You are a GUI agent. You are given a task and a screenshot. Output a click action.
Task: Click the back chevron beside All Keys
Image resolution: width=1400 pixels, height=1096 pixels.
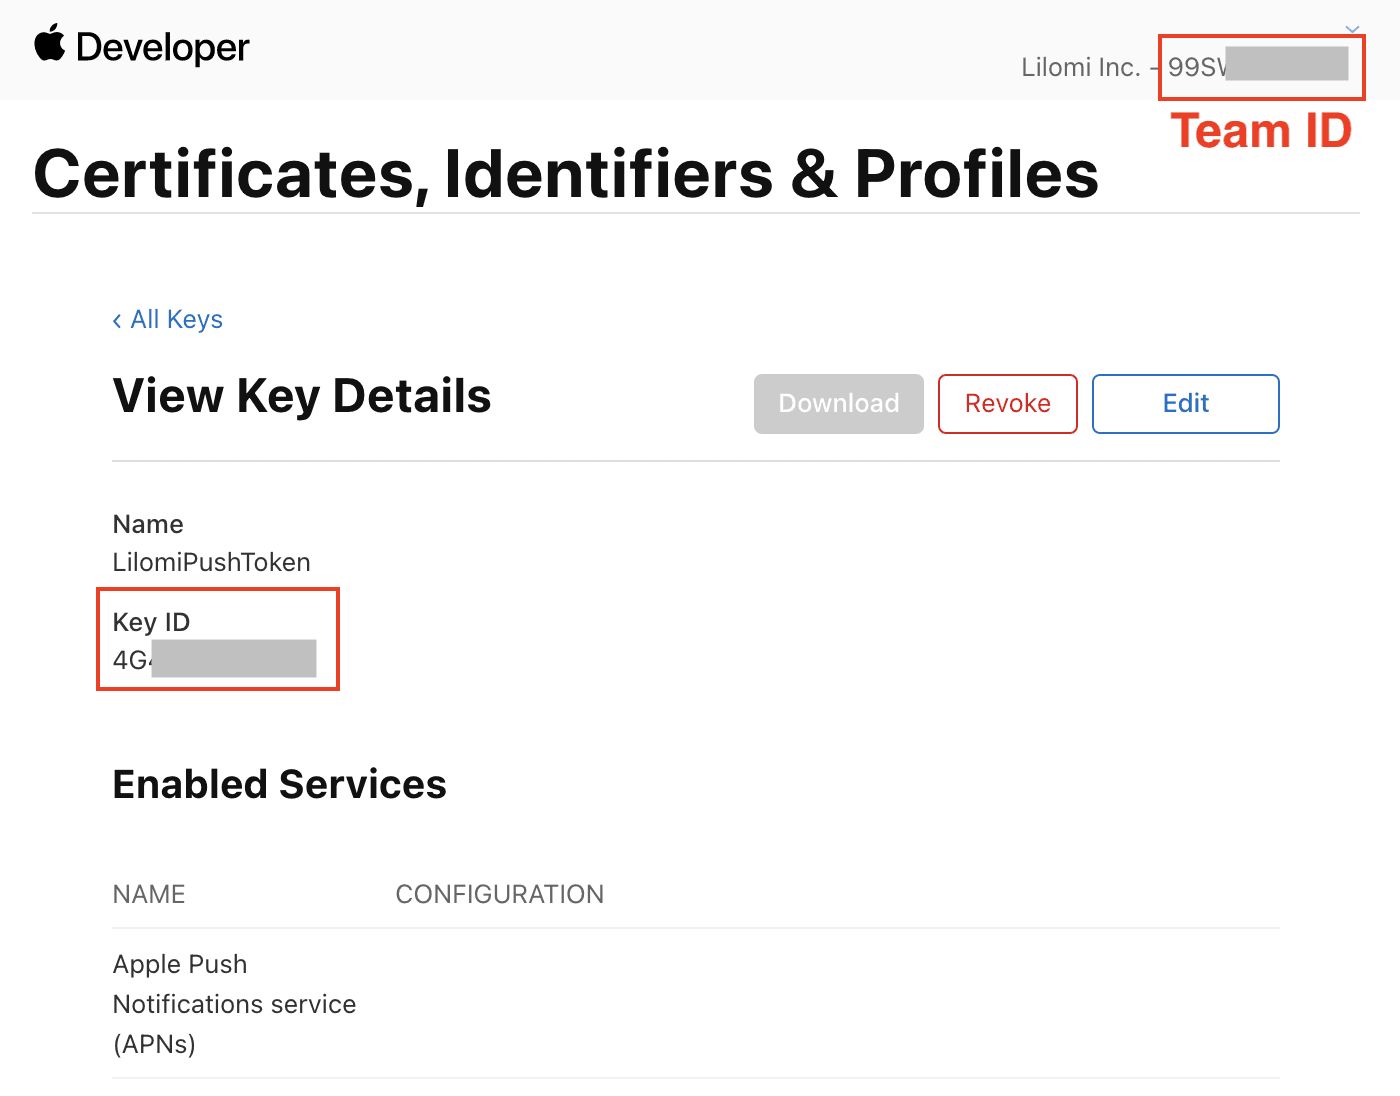tap(117, 320)
